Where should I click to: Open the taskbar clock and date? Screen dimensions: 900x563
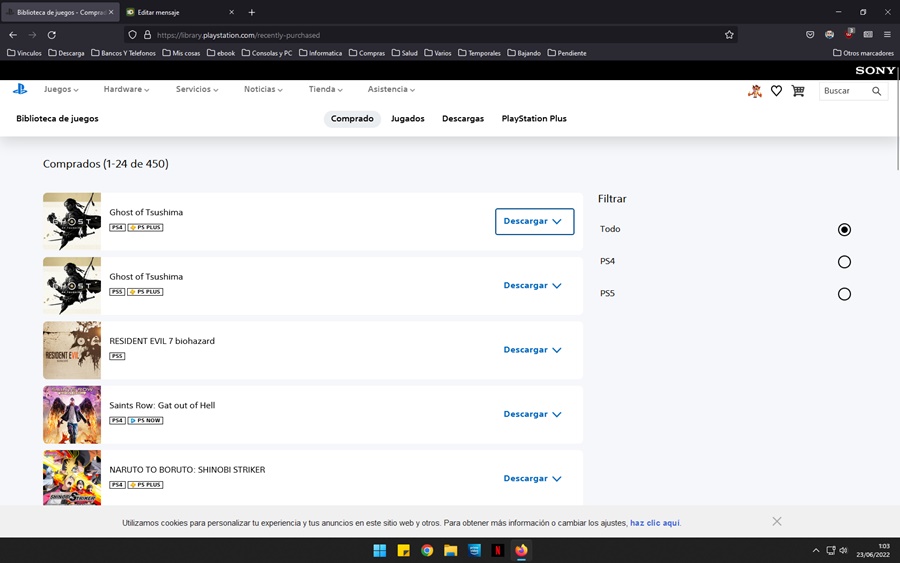click(x=873, y=550)
